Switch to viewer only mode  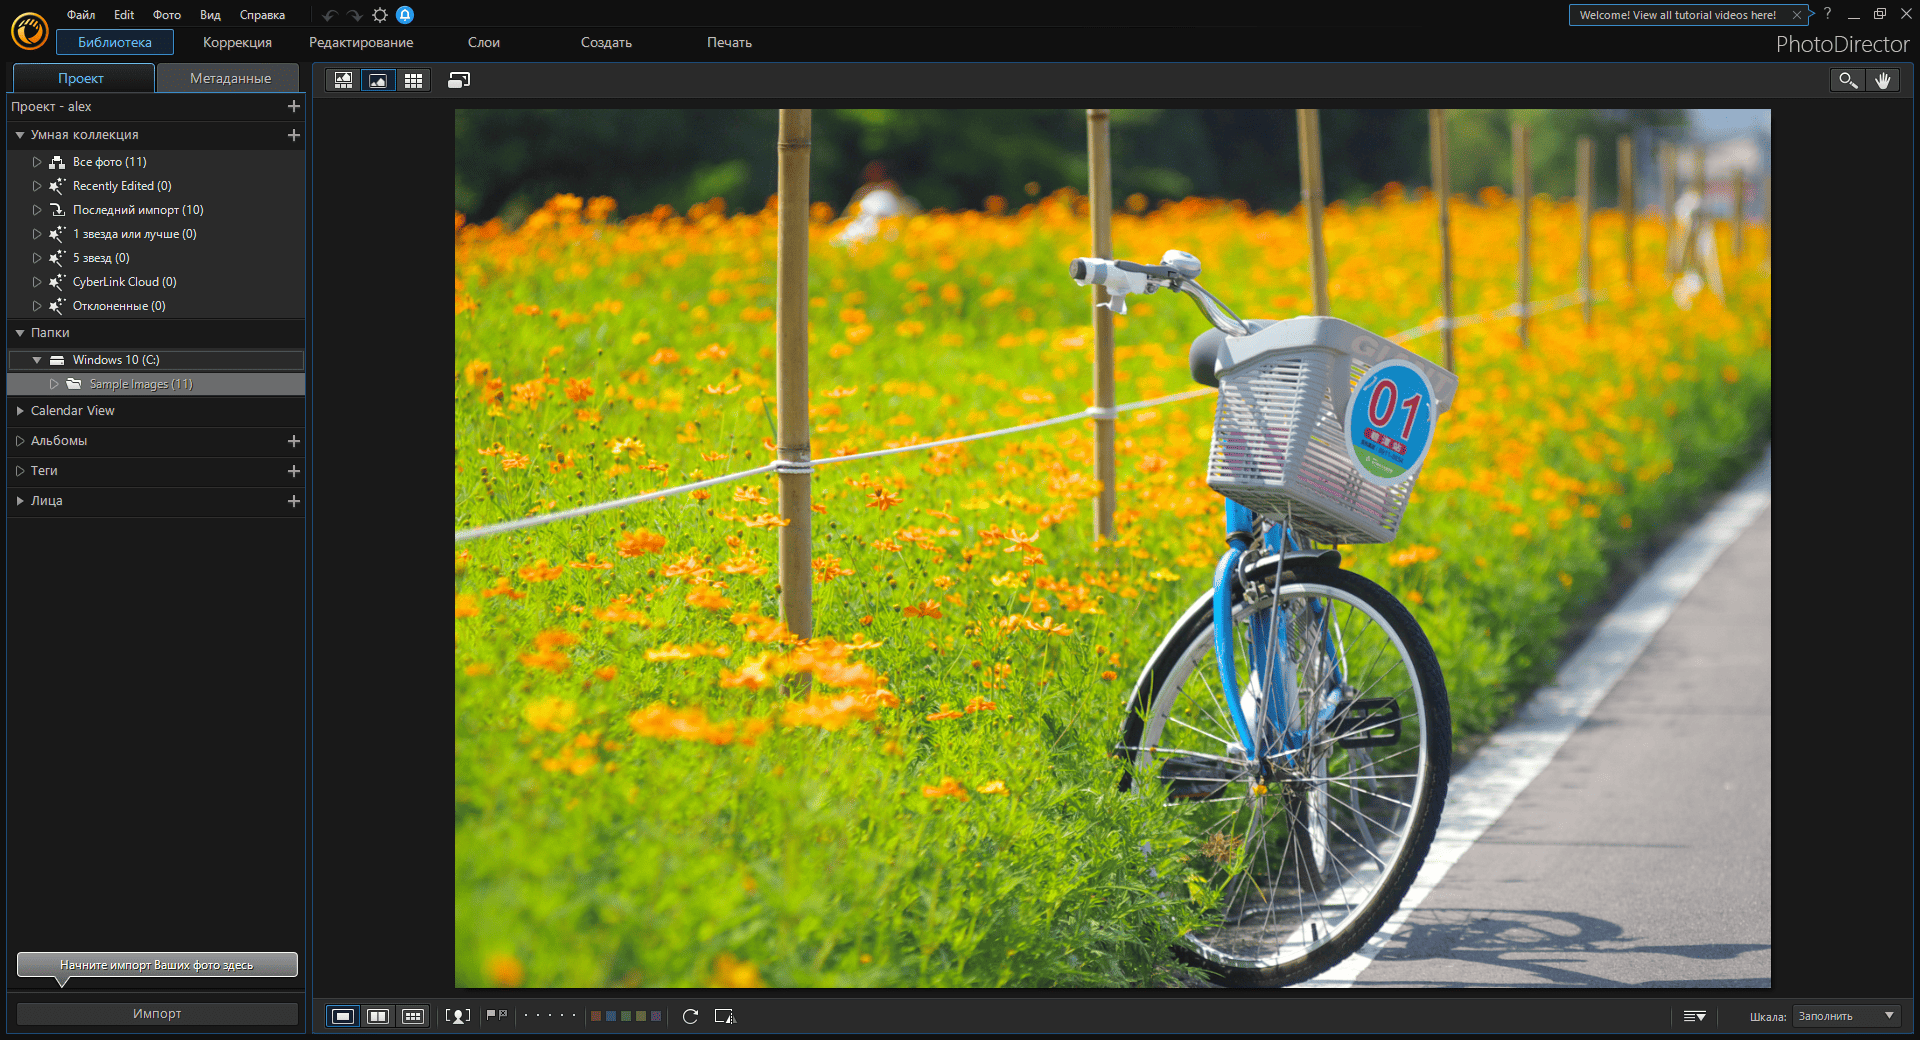tap(378, 80)
